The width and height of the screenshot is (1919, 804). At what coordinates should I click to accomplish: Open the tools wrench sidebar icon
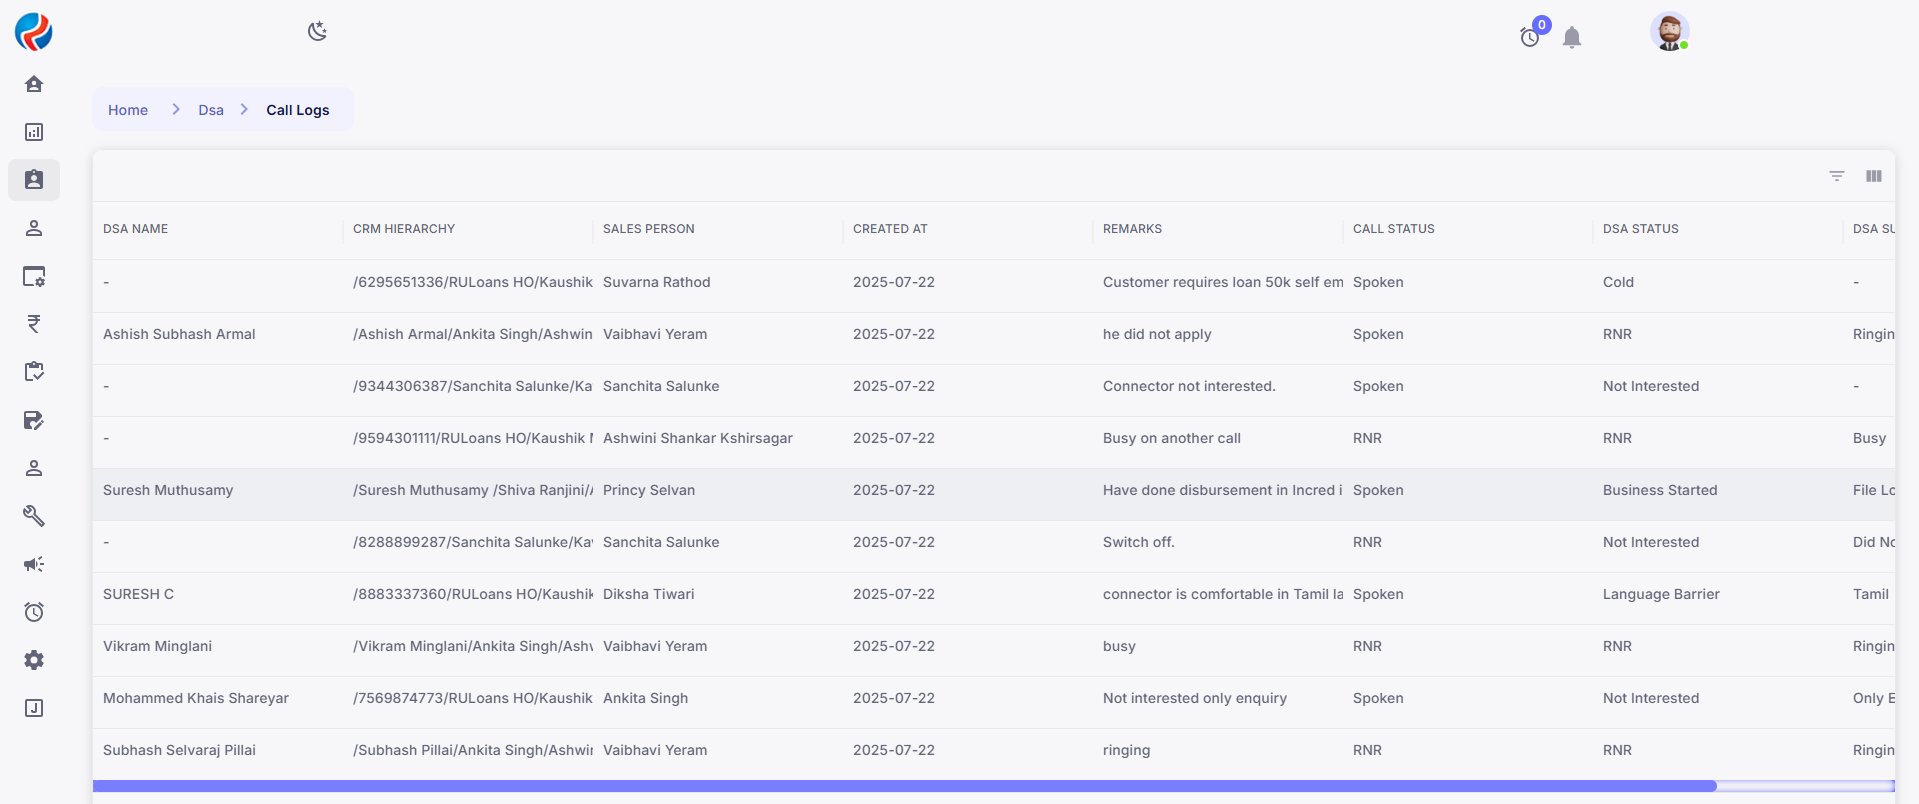[34, 516]
